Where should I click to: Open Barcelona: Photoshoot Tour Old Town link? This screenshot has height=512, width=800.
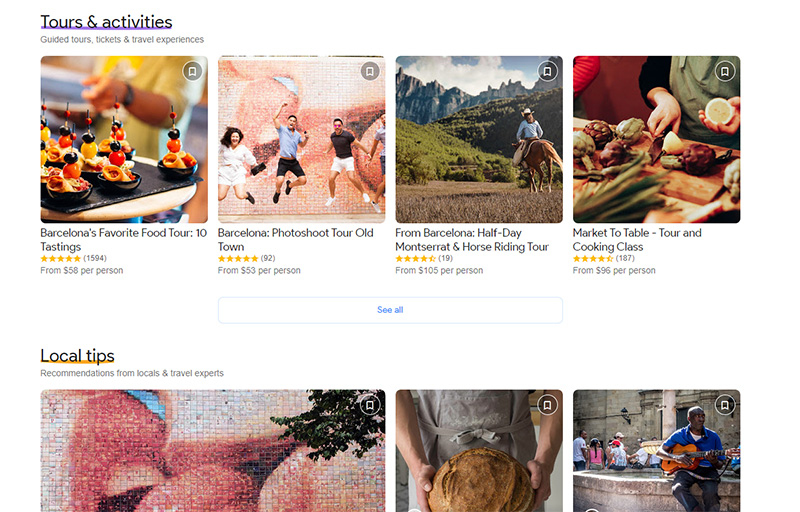pos(295,240)
